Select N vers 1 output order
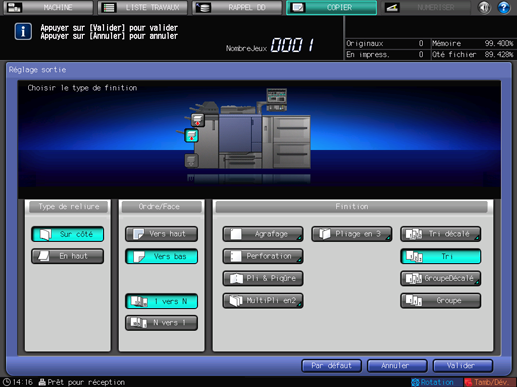Screen dimensions: 517x387 (x=161, y=323)
